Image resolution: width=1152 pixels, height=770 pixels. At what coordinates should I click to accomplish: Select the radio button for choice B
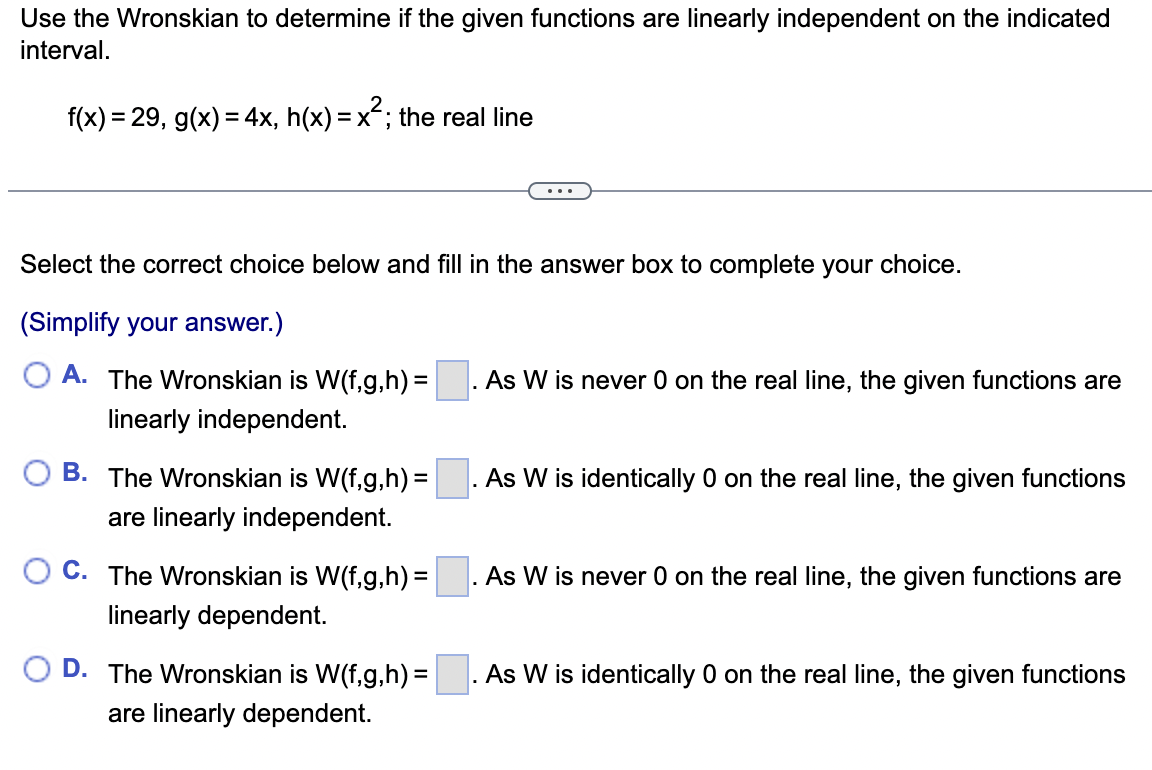[x=38, y=472]
